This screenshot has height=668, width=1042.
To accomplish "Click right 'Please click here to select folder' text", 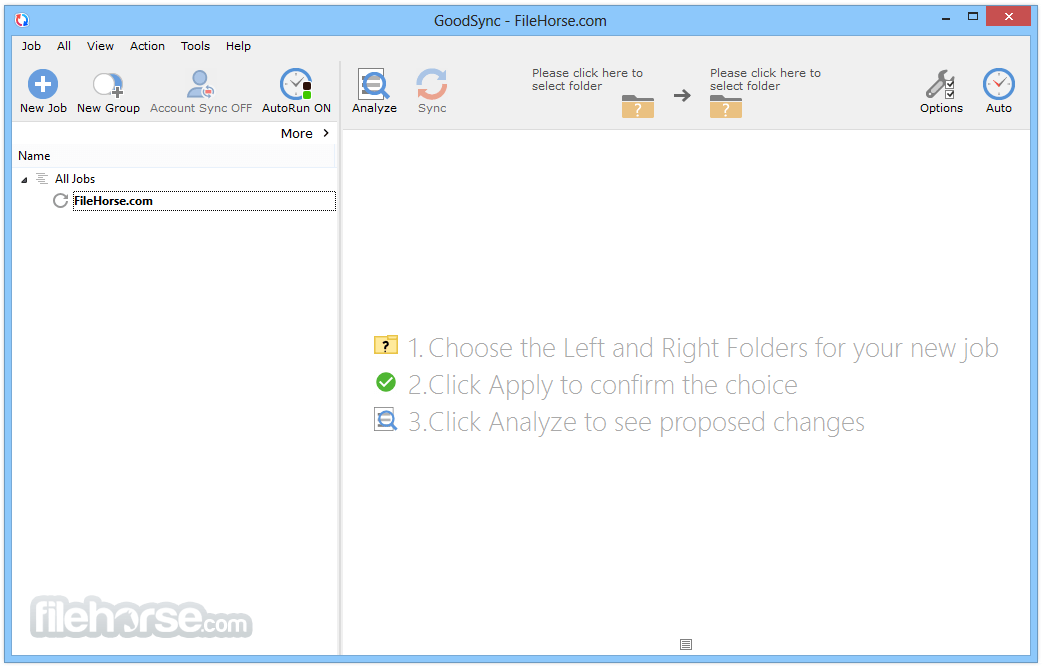I will tap(765, 79).
